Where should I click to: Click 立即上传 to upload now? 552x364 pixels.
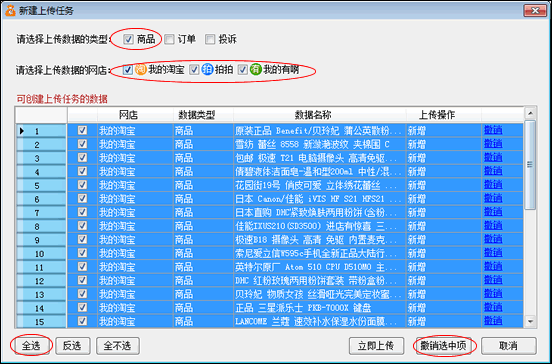(x=376, y=346)
